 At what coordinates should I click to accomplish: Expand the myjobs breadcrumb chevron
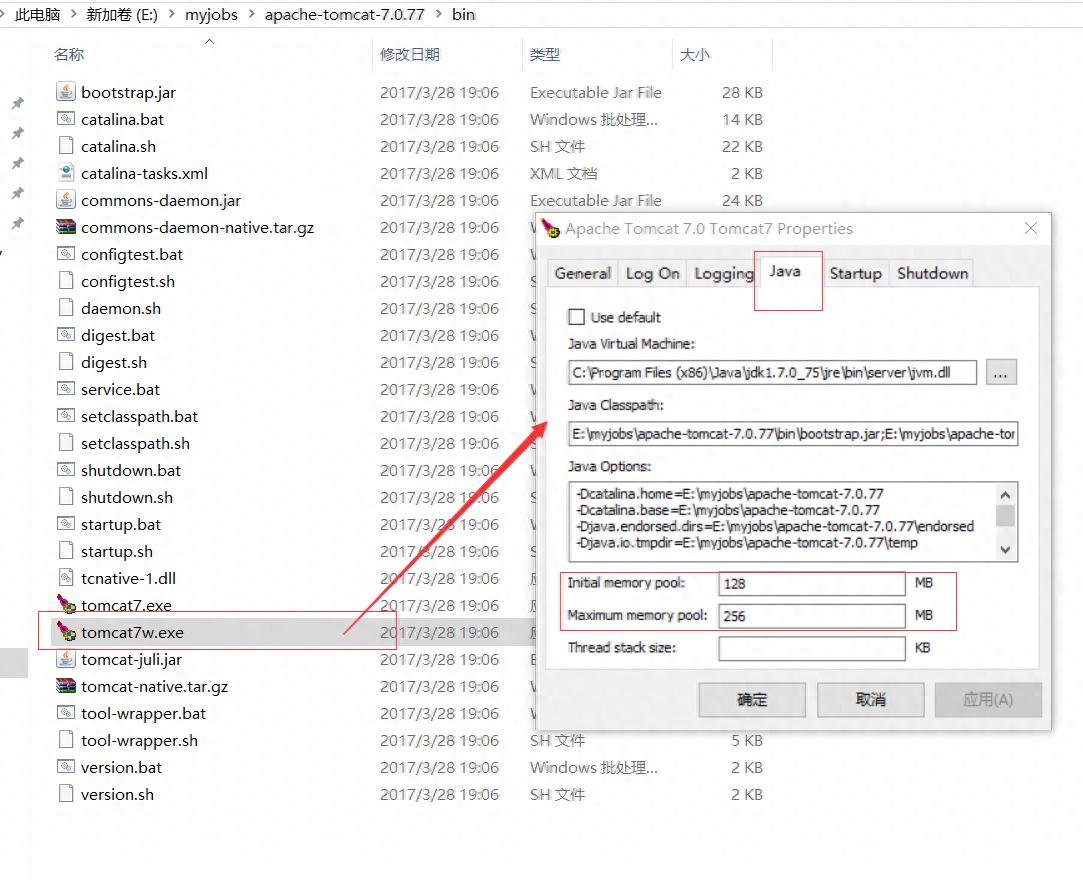[x=251, y=15]
